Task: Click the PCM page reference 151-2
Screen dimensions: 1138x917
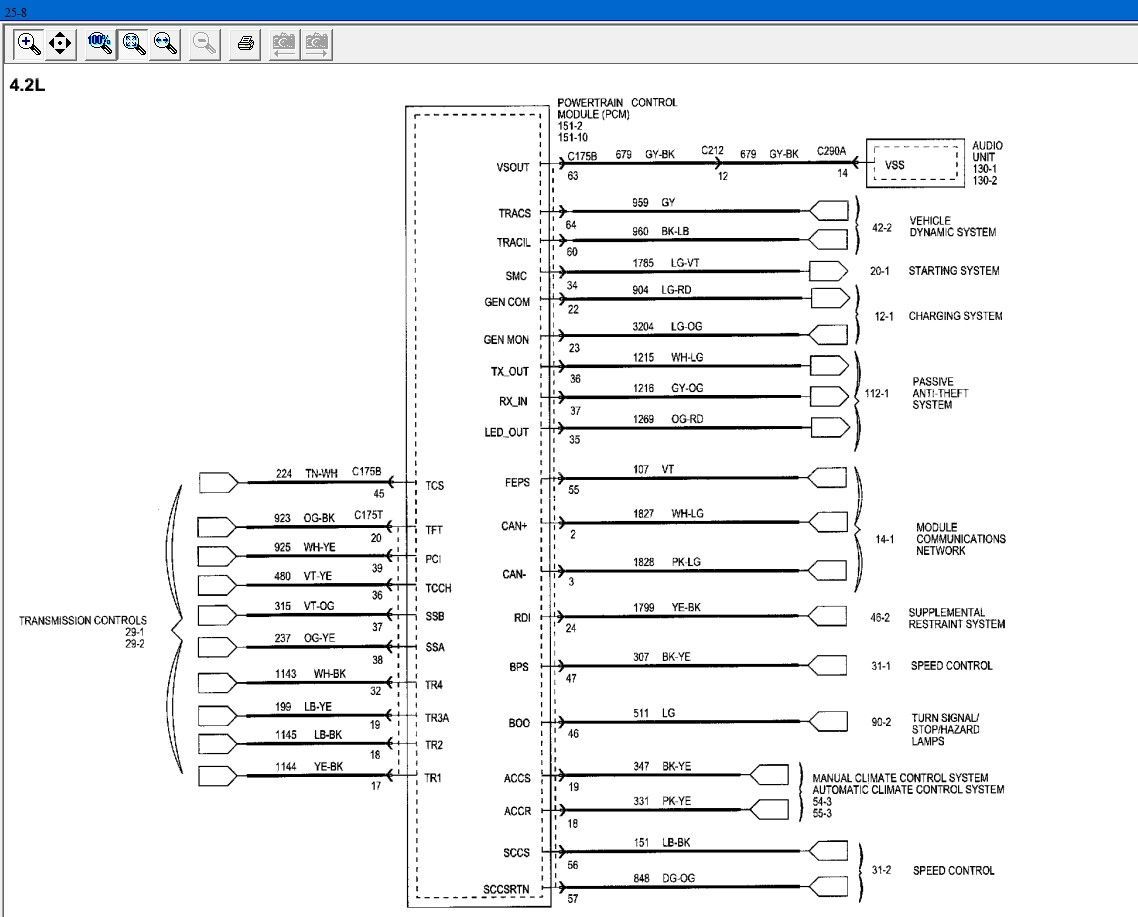Action: [570, 126]
